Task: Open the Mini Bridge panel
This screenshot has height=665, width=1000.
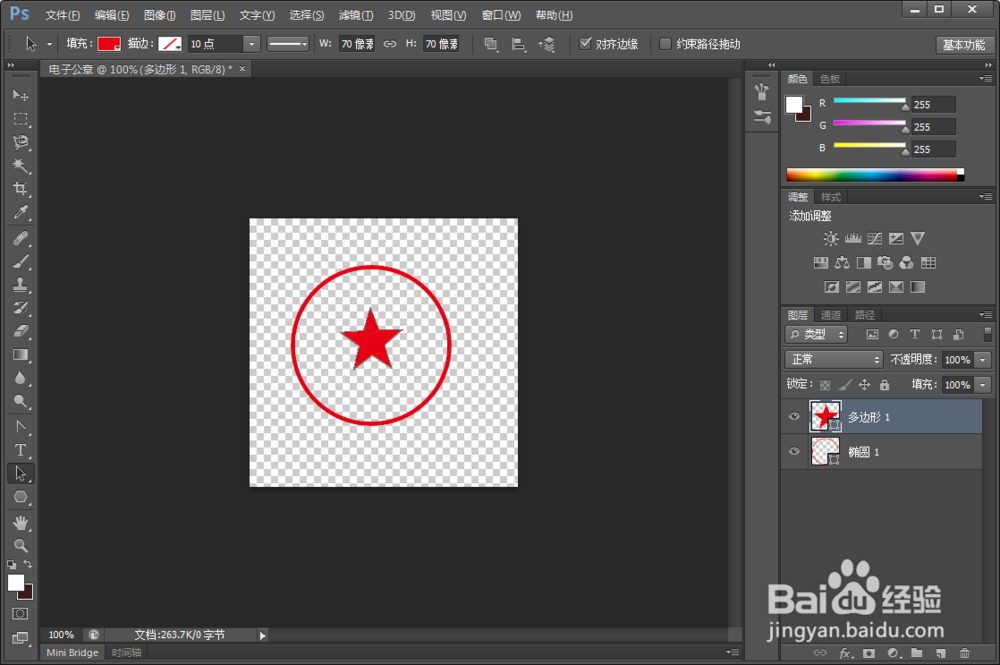Action: tap(72, 652)
